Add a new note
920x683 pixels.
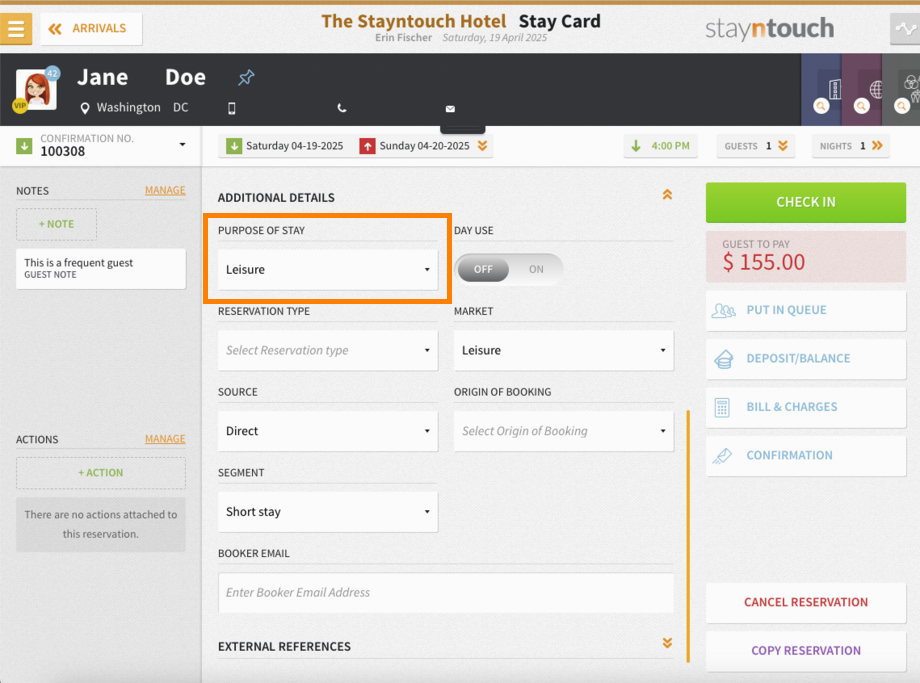coord(56,224)
